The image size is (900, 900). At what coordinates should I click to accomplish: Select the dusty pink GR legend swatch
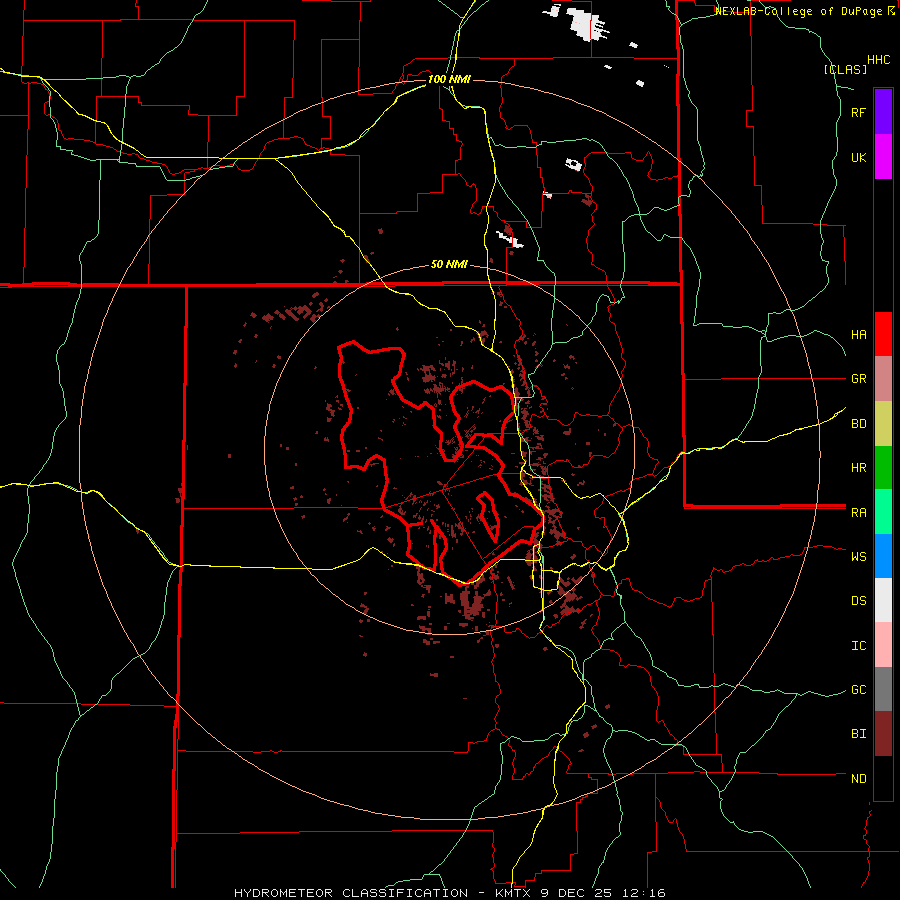pyautogui.click(x=883, y=379)
